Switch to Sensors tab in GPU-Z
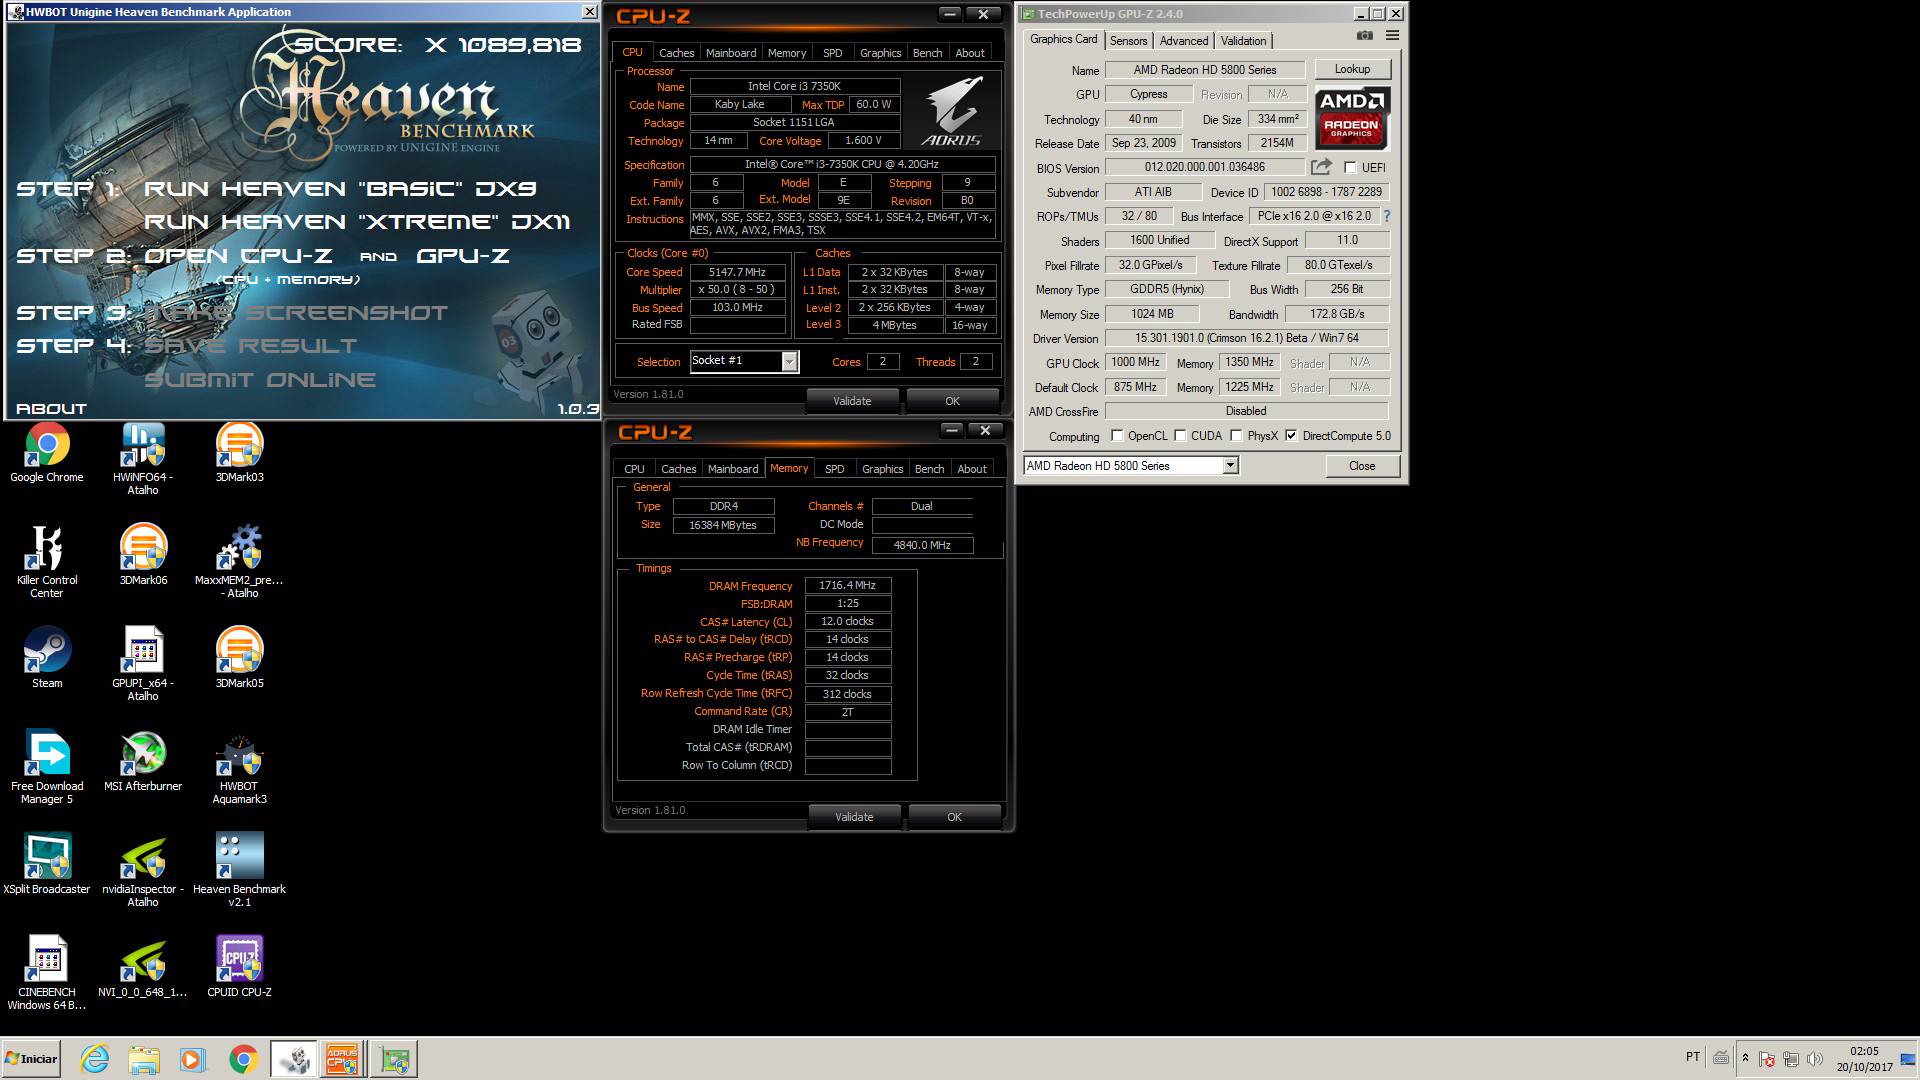 1128,41
